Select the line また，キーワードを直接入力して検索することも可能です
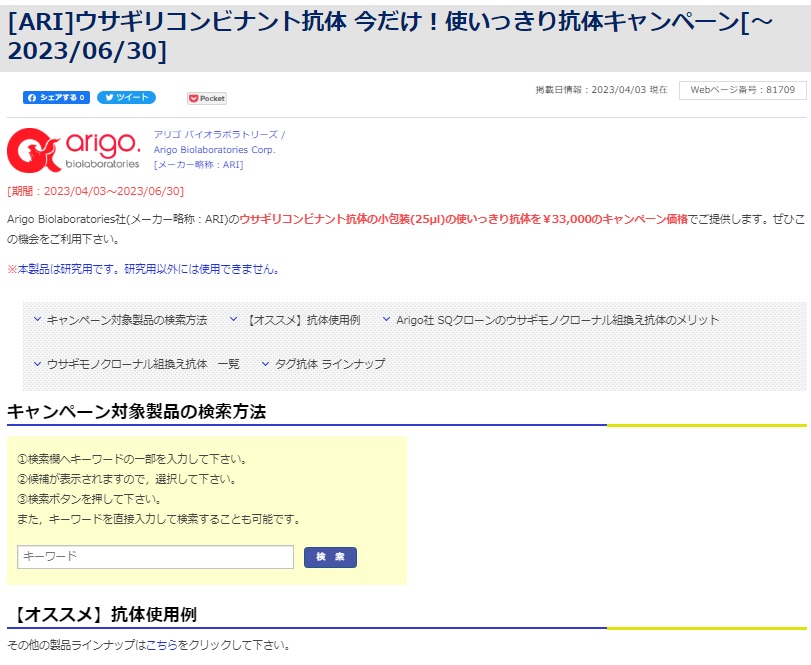Screen dimensions: 811x665 click(x=159, y=519)
